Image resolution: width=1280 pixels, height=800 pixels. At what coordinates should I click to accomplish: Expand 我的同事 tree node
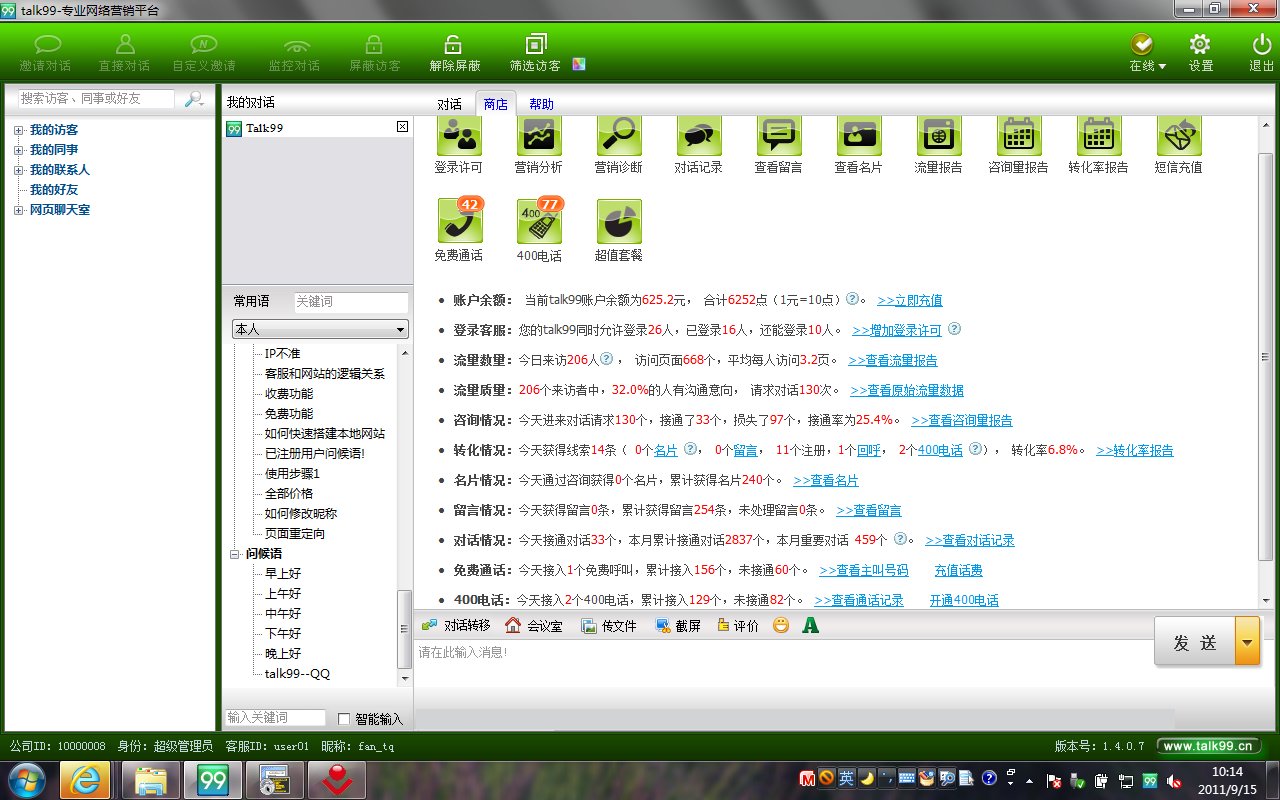(x=19, y=150)
